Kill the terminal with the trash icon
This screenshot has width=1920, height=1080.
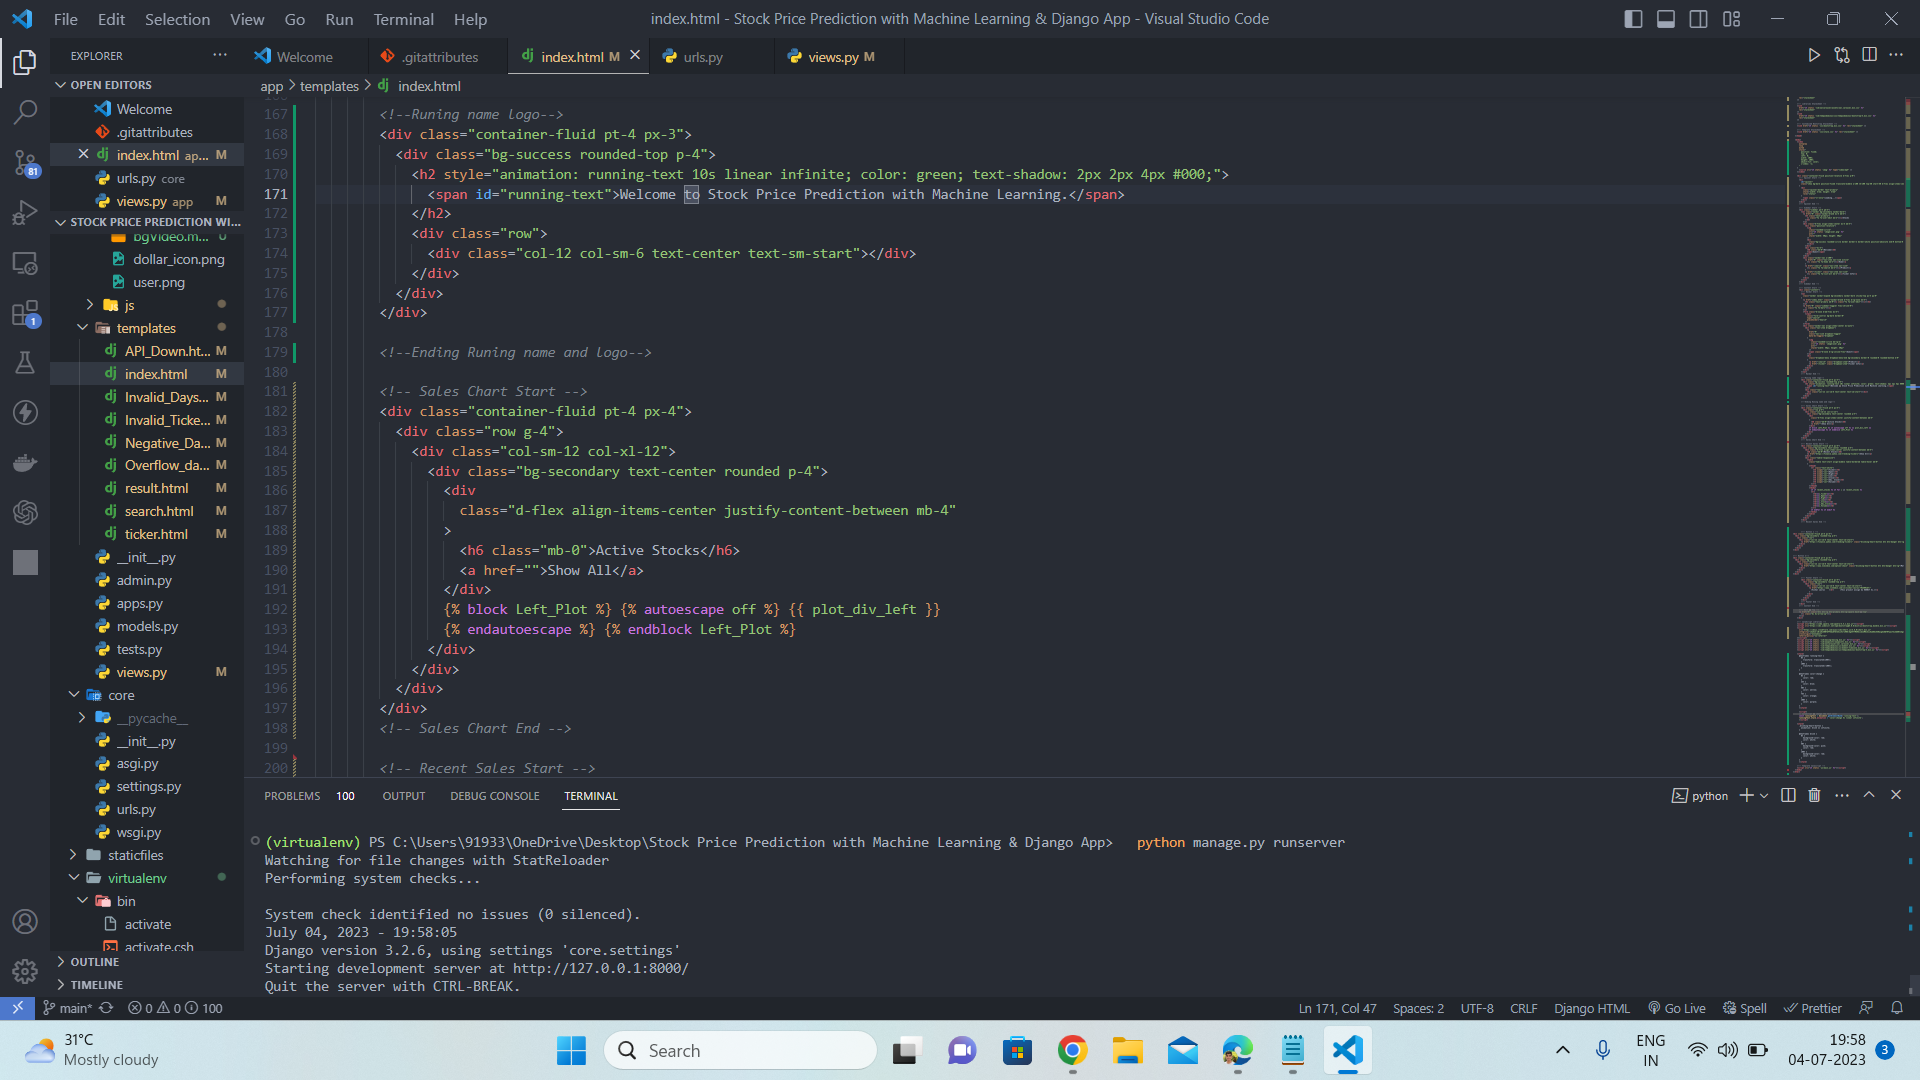(x=1815, y=795)
